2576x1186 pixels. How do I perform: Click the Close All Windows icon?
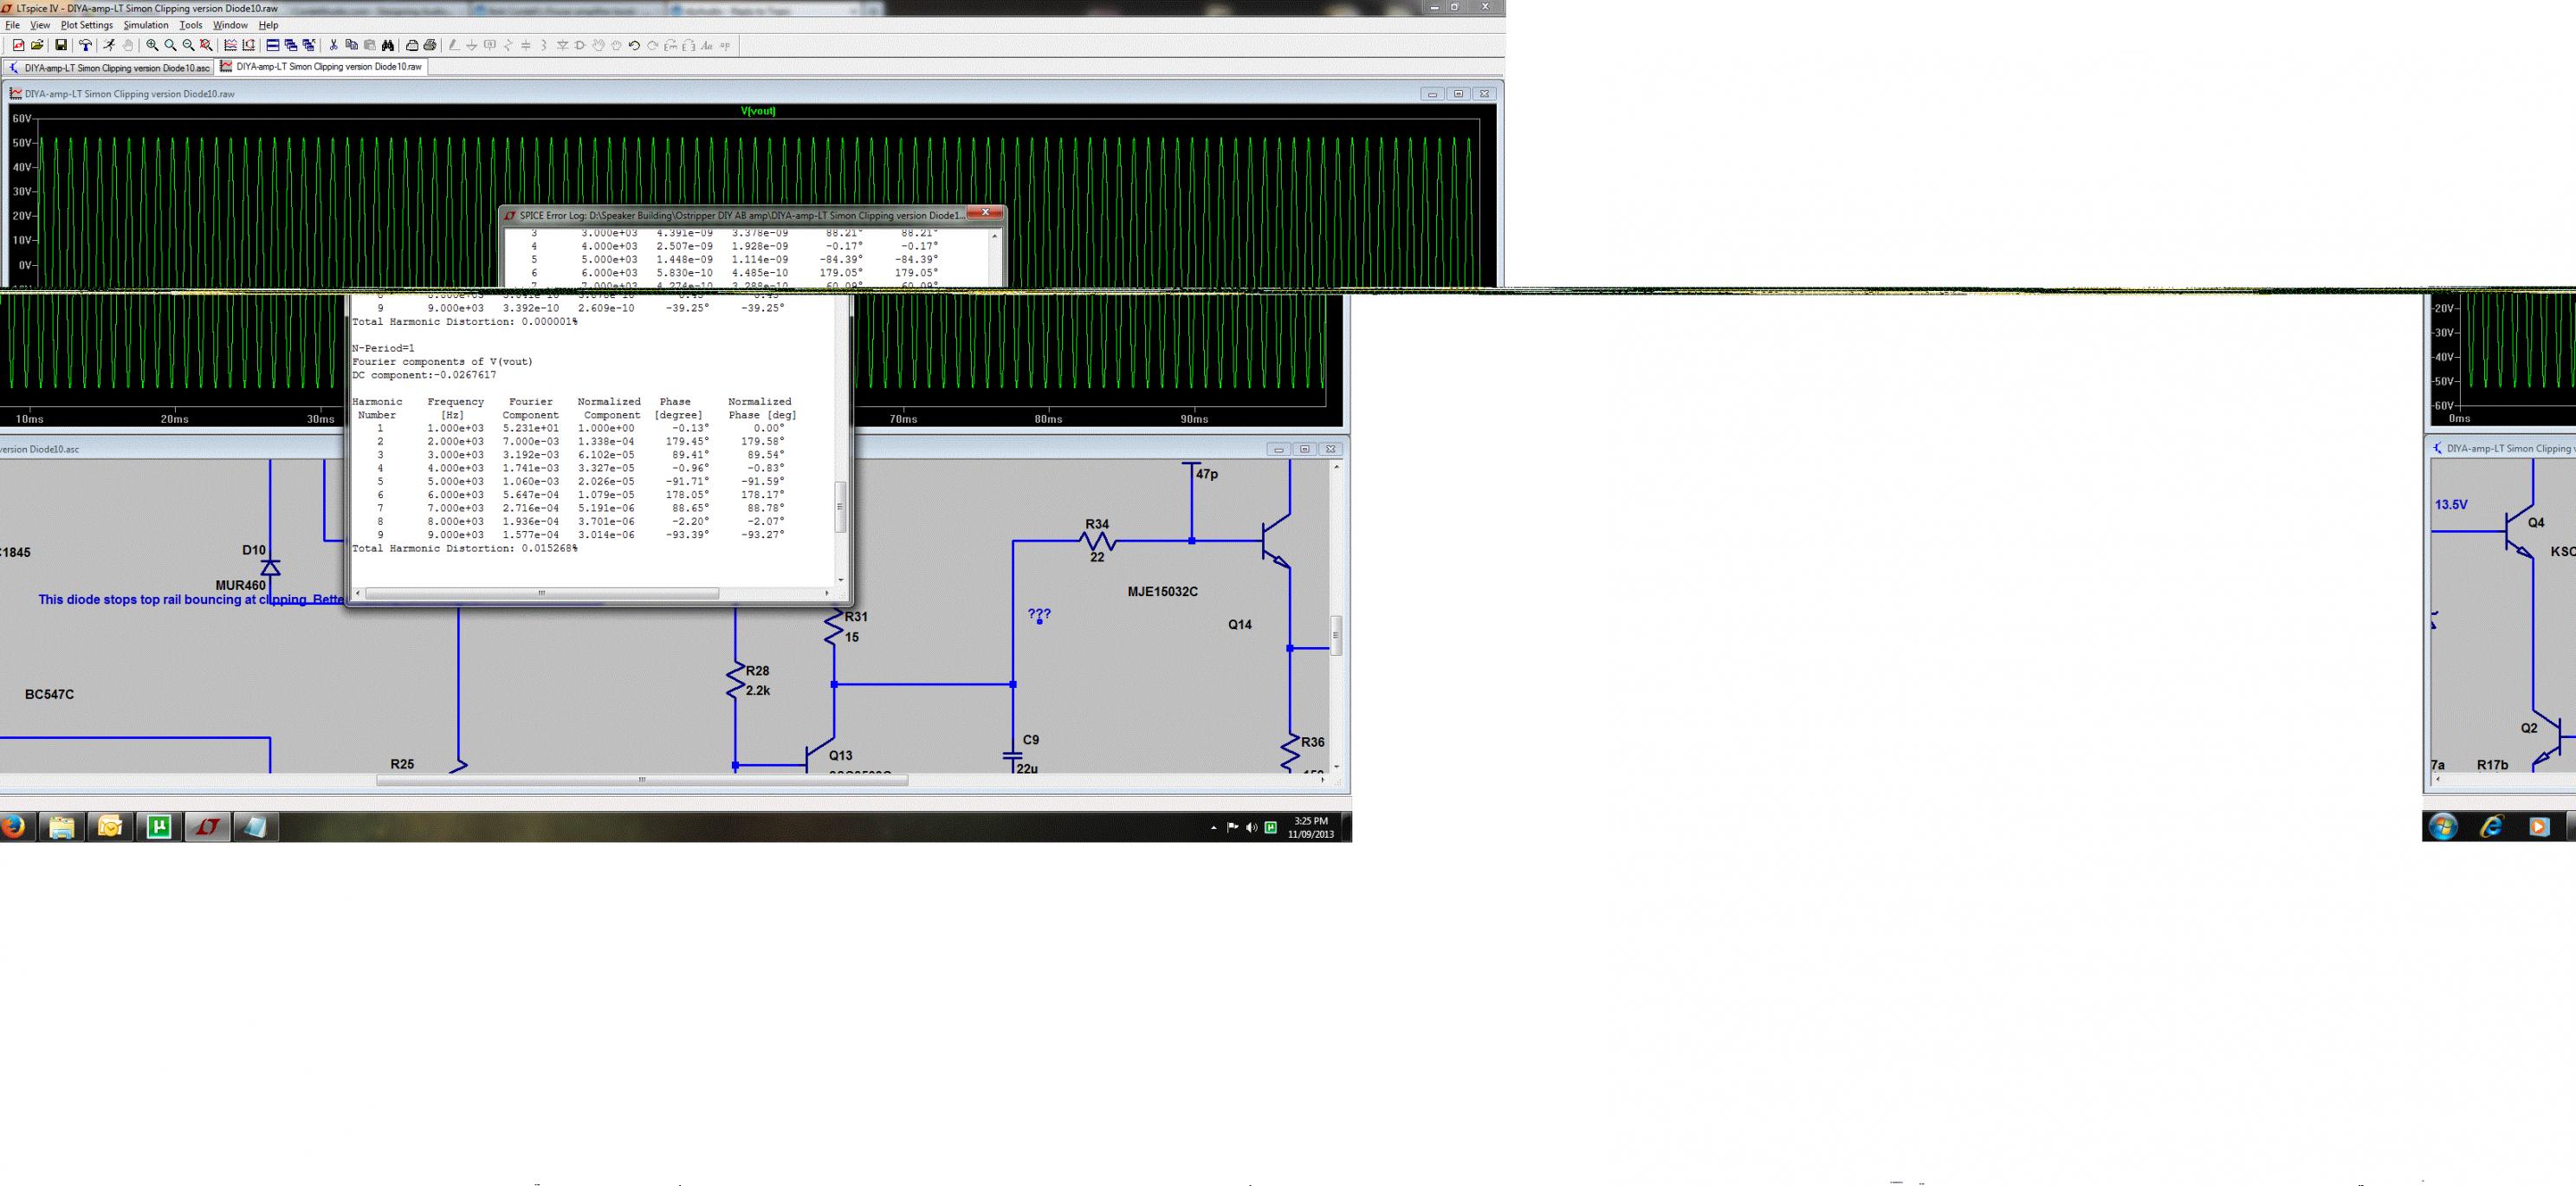(x=309, y=45)
